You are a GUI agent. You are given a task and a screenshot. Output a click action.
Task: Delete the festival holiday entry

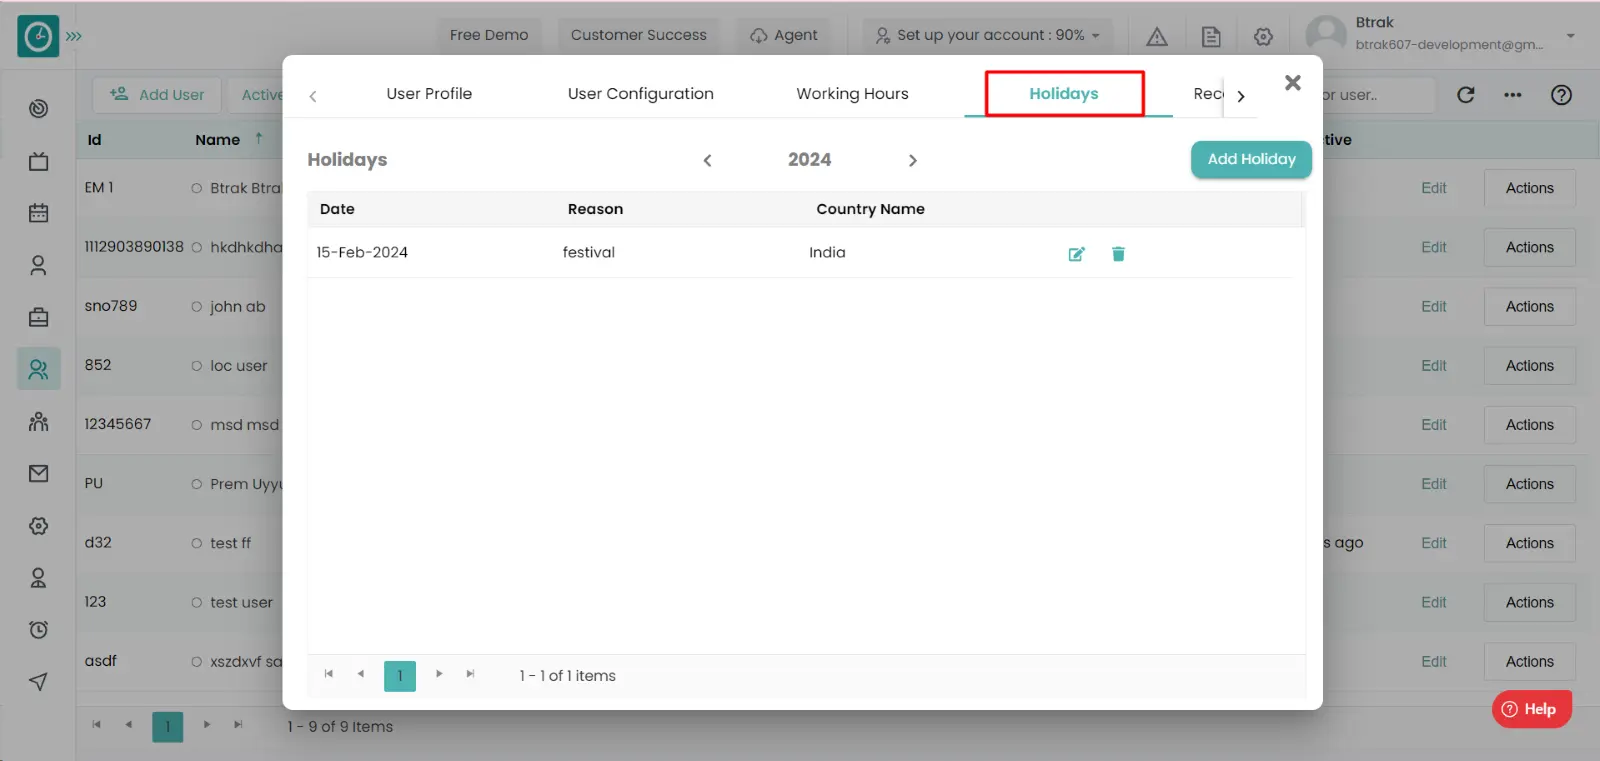[1118, 254]
